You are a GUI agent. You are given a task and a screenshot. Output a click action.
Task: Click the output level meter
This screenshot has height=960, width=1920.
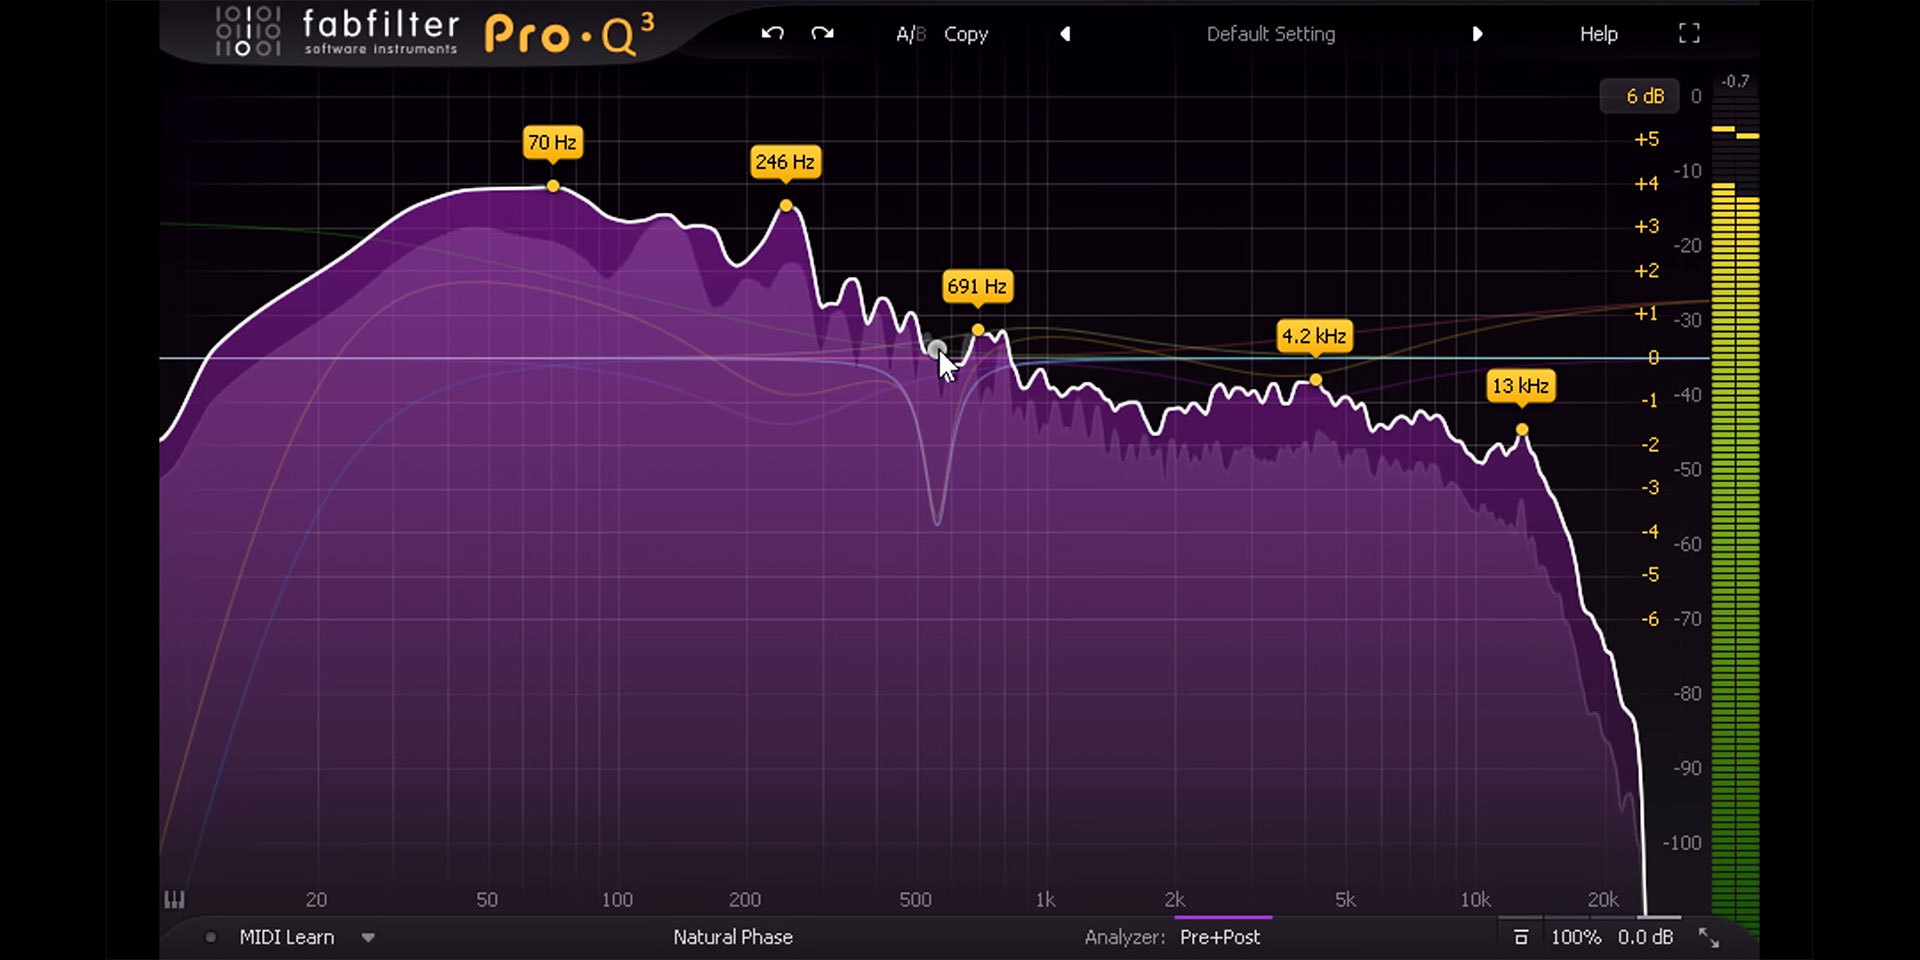(1735, 520)
